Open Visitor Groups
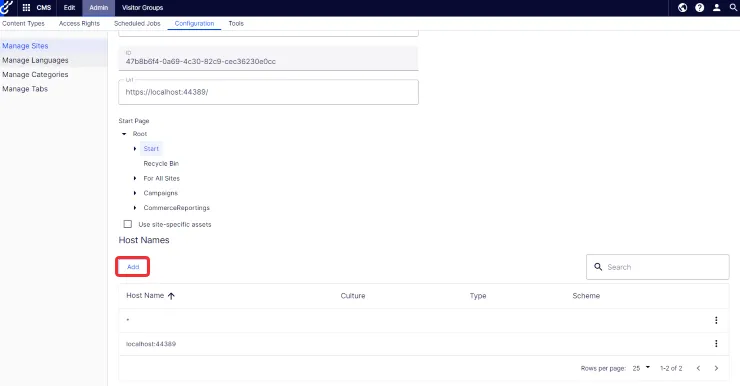Screen dimensions: 740x386 click(x=143, y=8)
